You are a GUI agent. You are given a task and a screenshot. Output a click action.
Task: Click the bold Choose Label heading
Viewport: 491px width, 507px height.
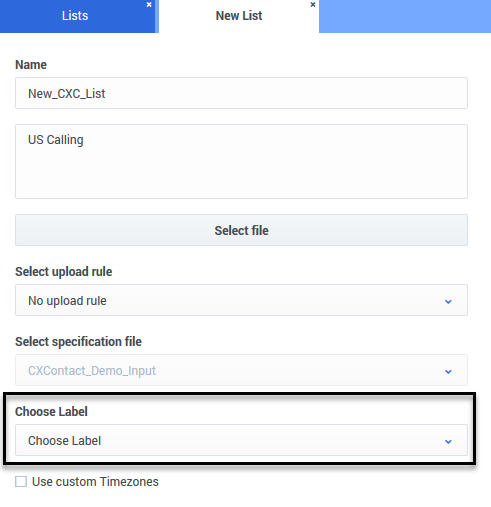click(x=51, y=412)
